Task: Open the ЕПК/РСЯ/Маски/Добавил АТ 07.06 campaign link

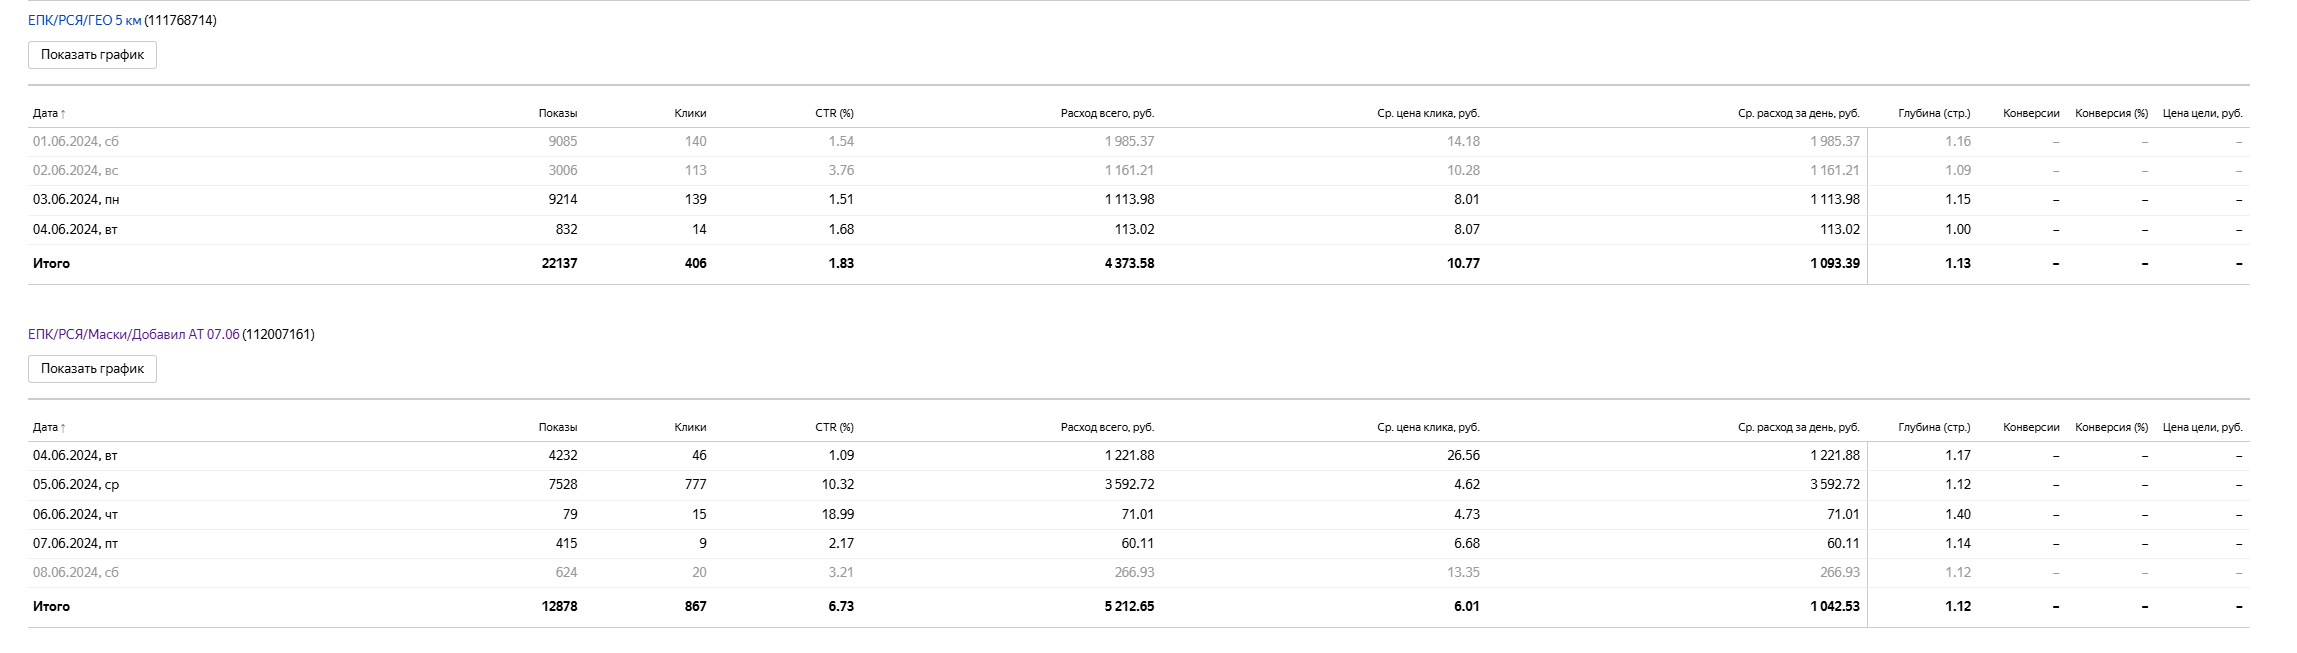Action: point(133,334)
